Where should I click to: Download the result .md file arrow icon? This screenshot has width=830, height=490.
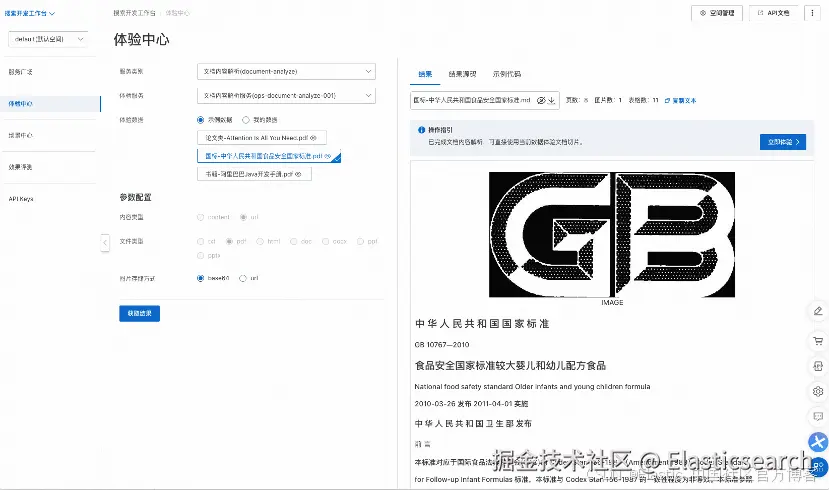(x=551, y=101)
